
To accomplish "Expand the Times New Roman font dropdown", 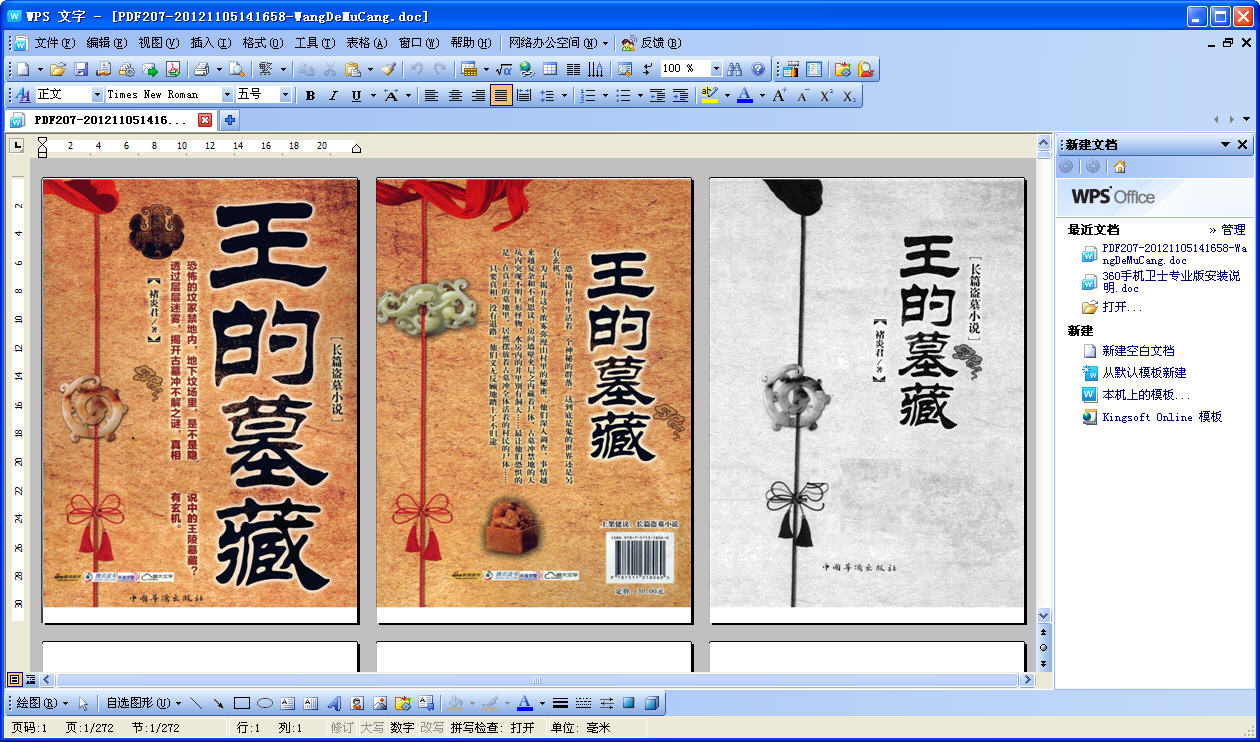I will click(225, 94).
